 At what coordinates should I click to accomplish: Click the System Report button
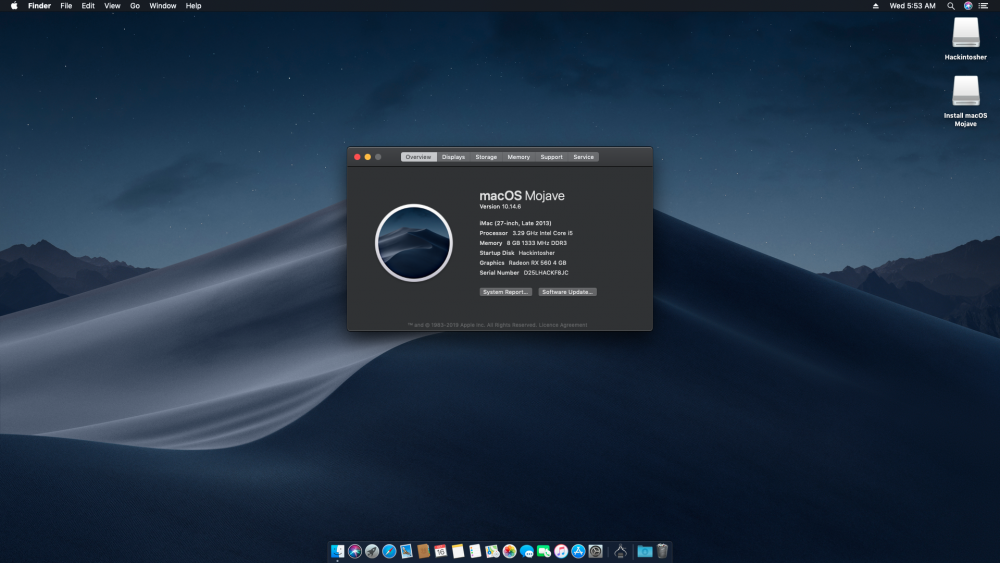tap(506, 292)
